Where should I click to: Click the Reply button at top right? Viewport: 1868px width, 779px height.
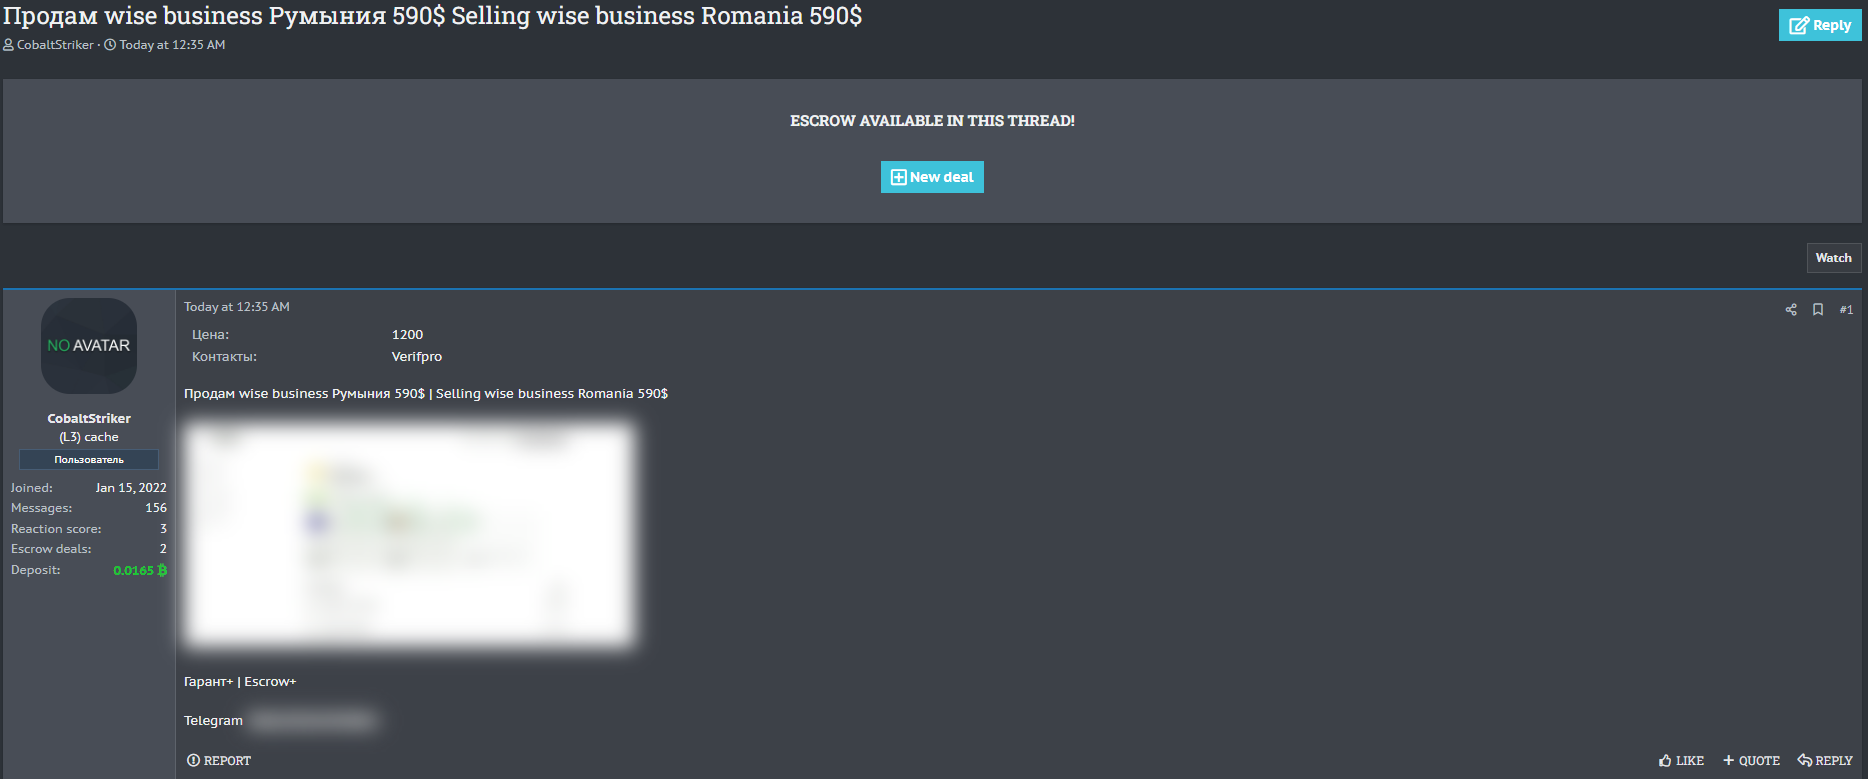coord(1819,25)
